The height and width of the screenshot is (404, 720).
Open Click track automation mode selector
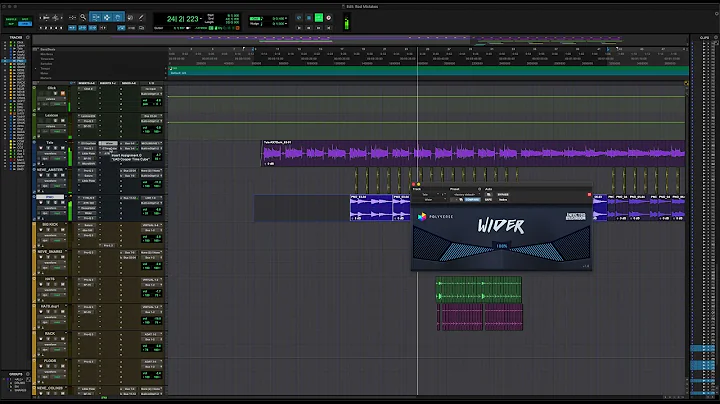coord(57,104)
